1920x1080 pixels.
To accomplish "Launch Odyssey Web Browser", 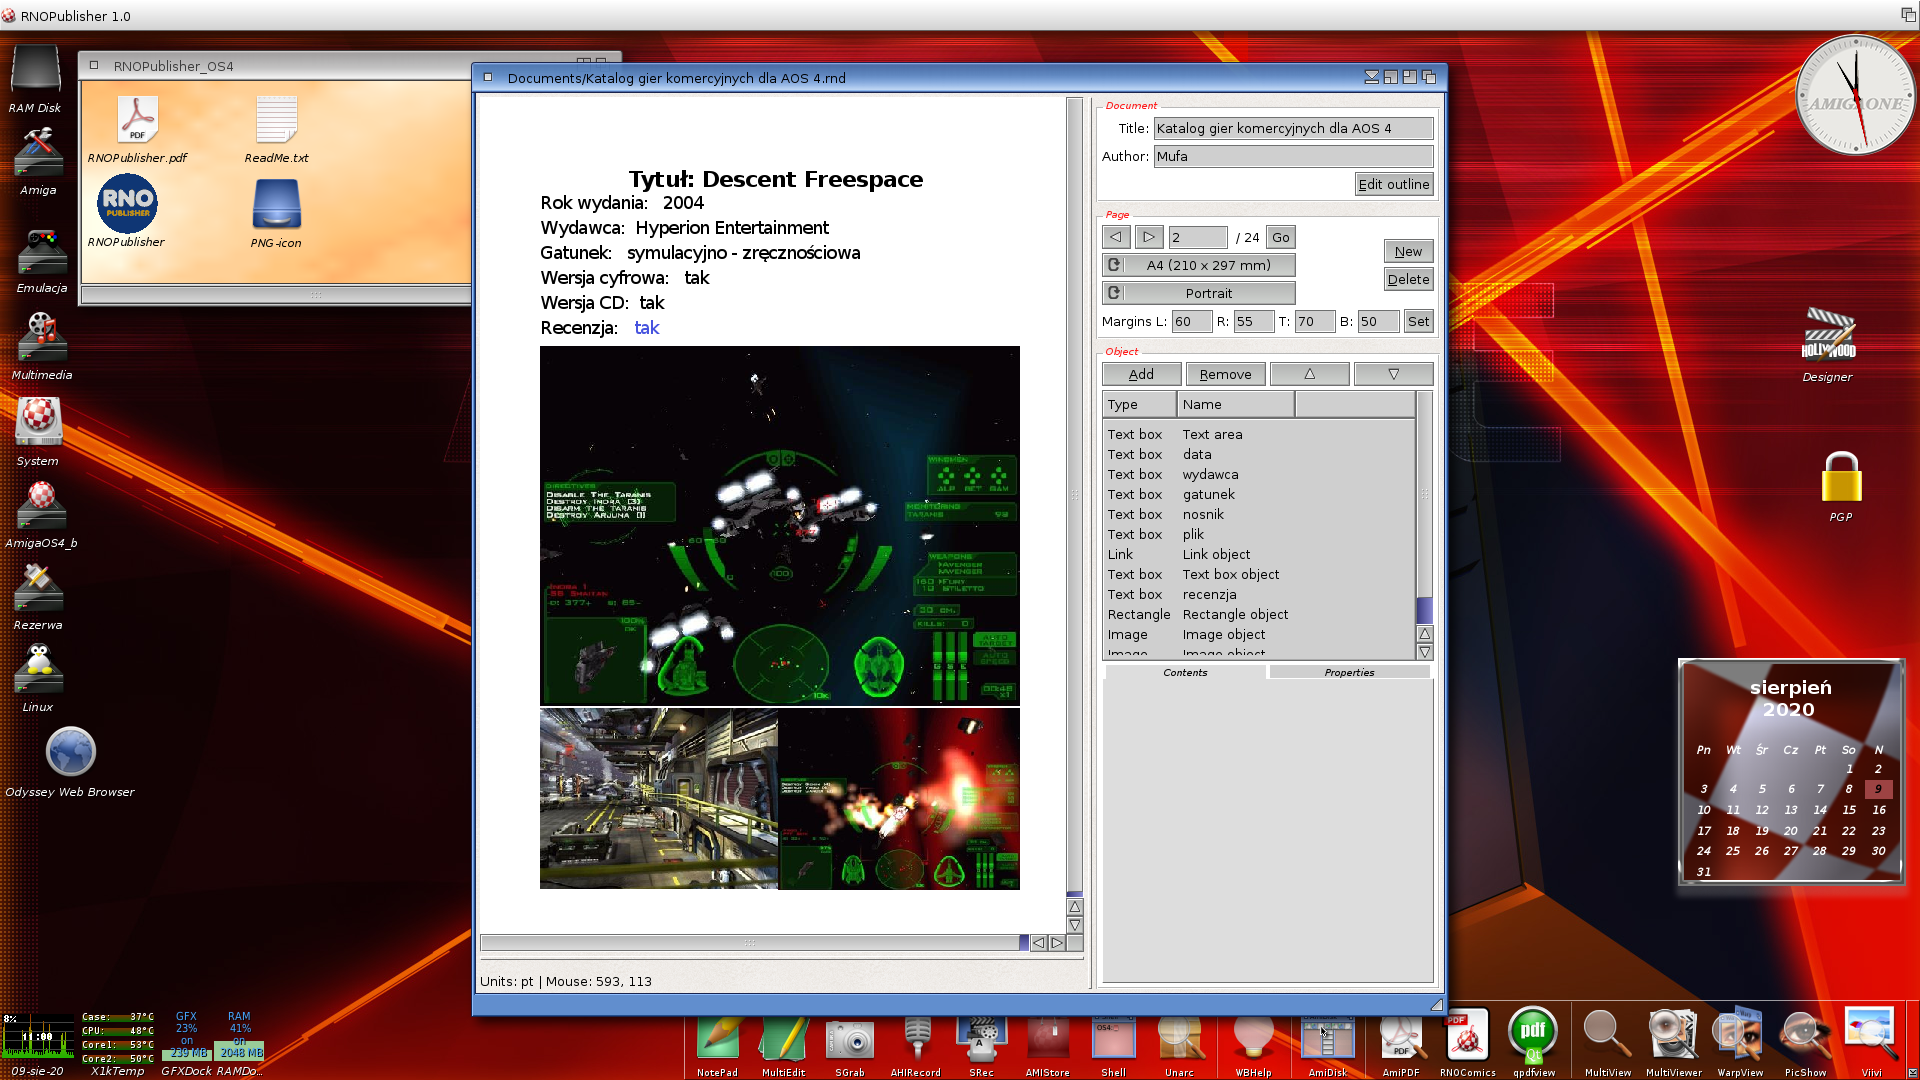I will [x=70, y=752].
